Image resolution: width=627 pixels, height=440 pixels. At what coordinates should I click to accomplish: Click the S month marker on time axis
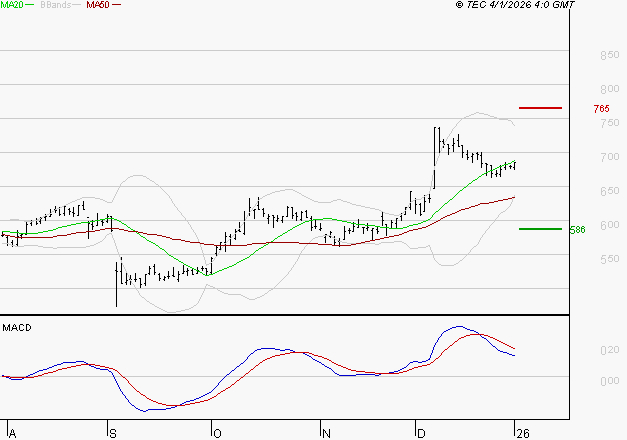click(x=113, y=434)
